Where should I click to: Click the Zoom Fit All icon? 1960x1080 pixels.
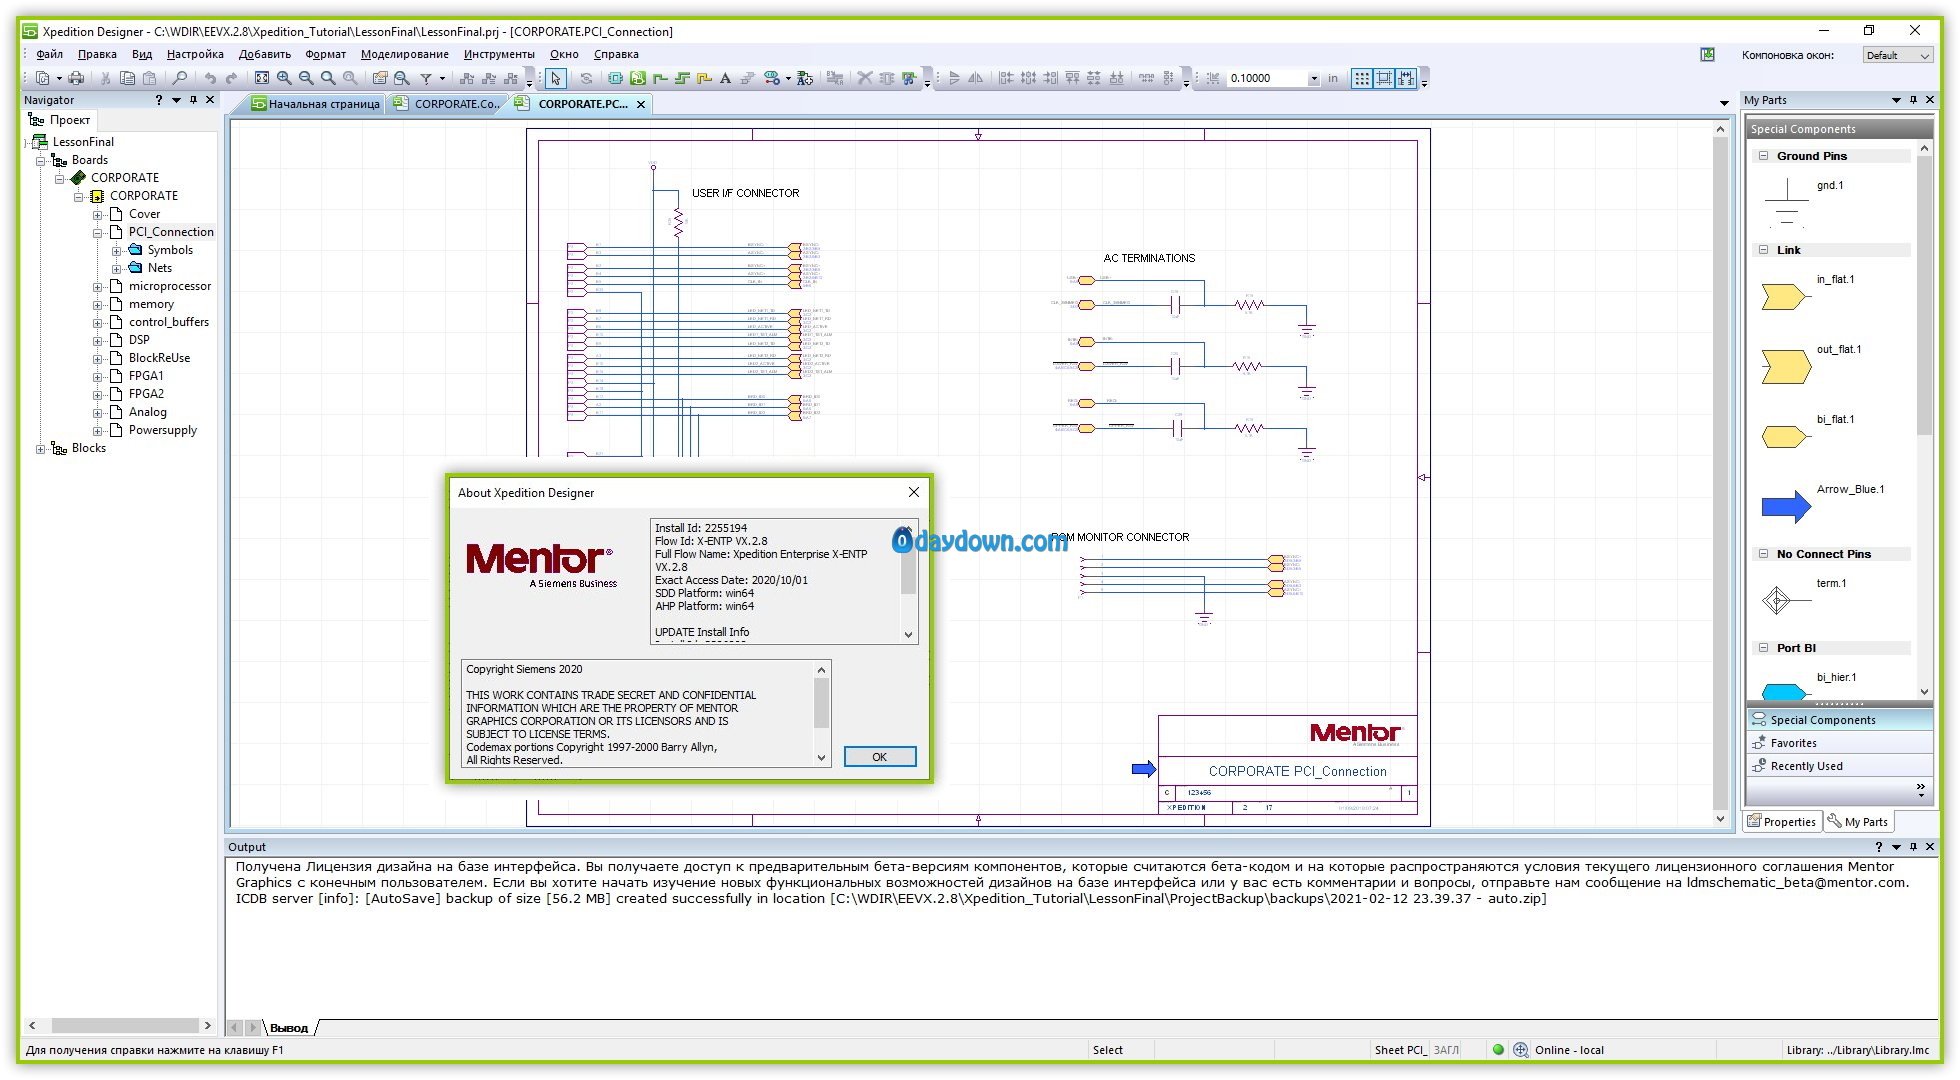(262, 78)
